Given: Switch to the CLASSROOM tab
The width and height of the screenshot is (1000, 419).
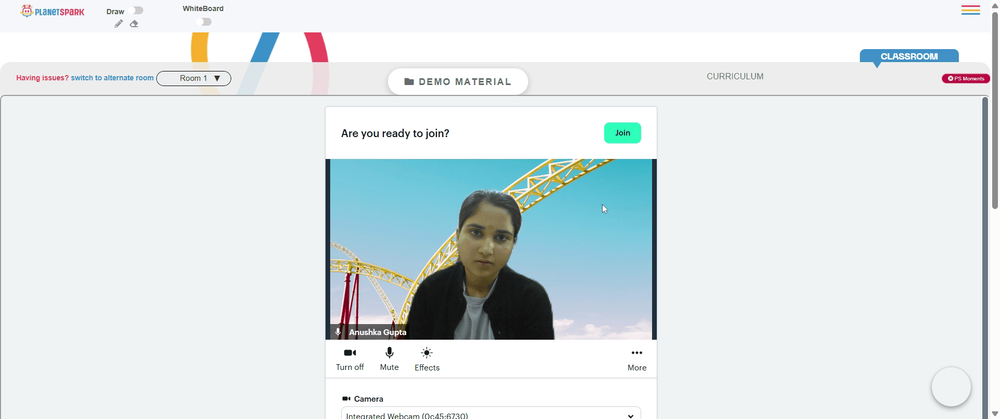Looking at the screenshot, I should pos(909,56).
